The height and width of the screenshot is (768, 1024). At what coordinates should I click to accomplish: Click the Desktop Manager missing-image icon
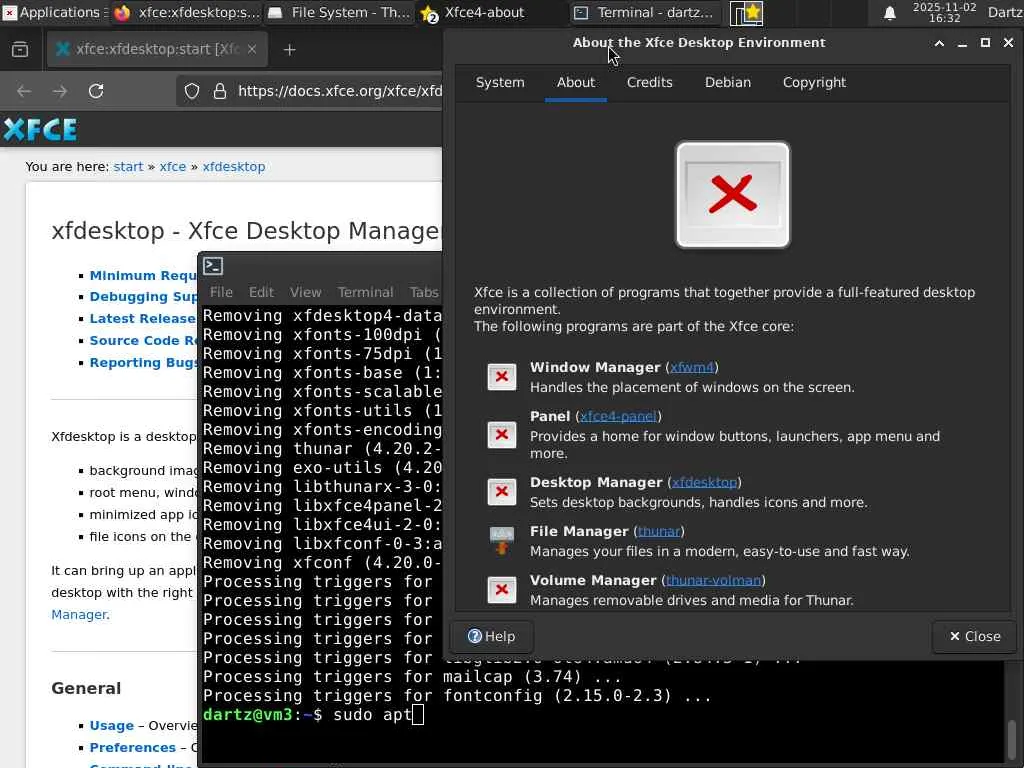(502, 492)
